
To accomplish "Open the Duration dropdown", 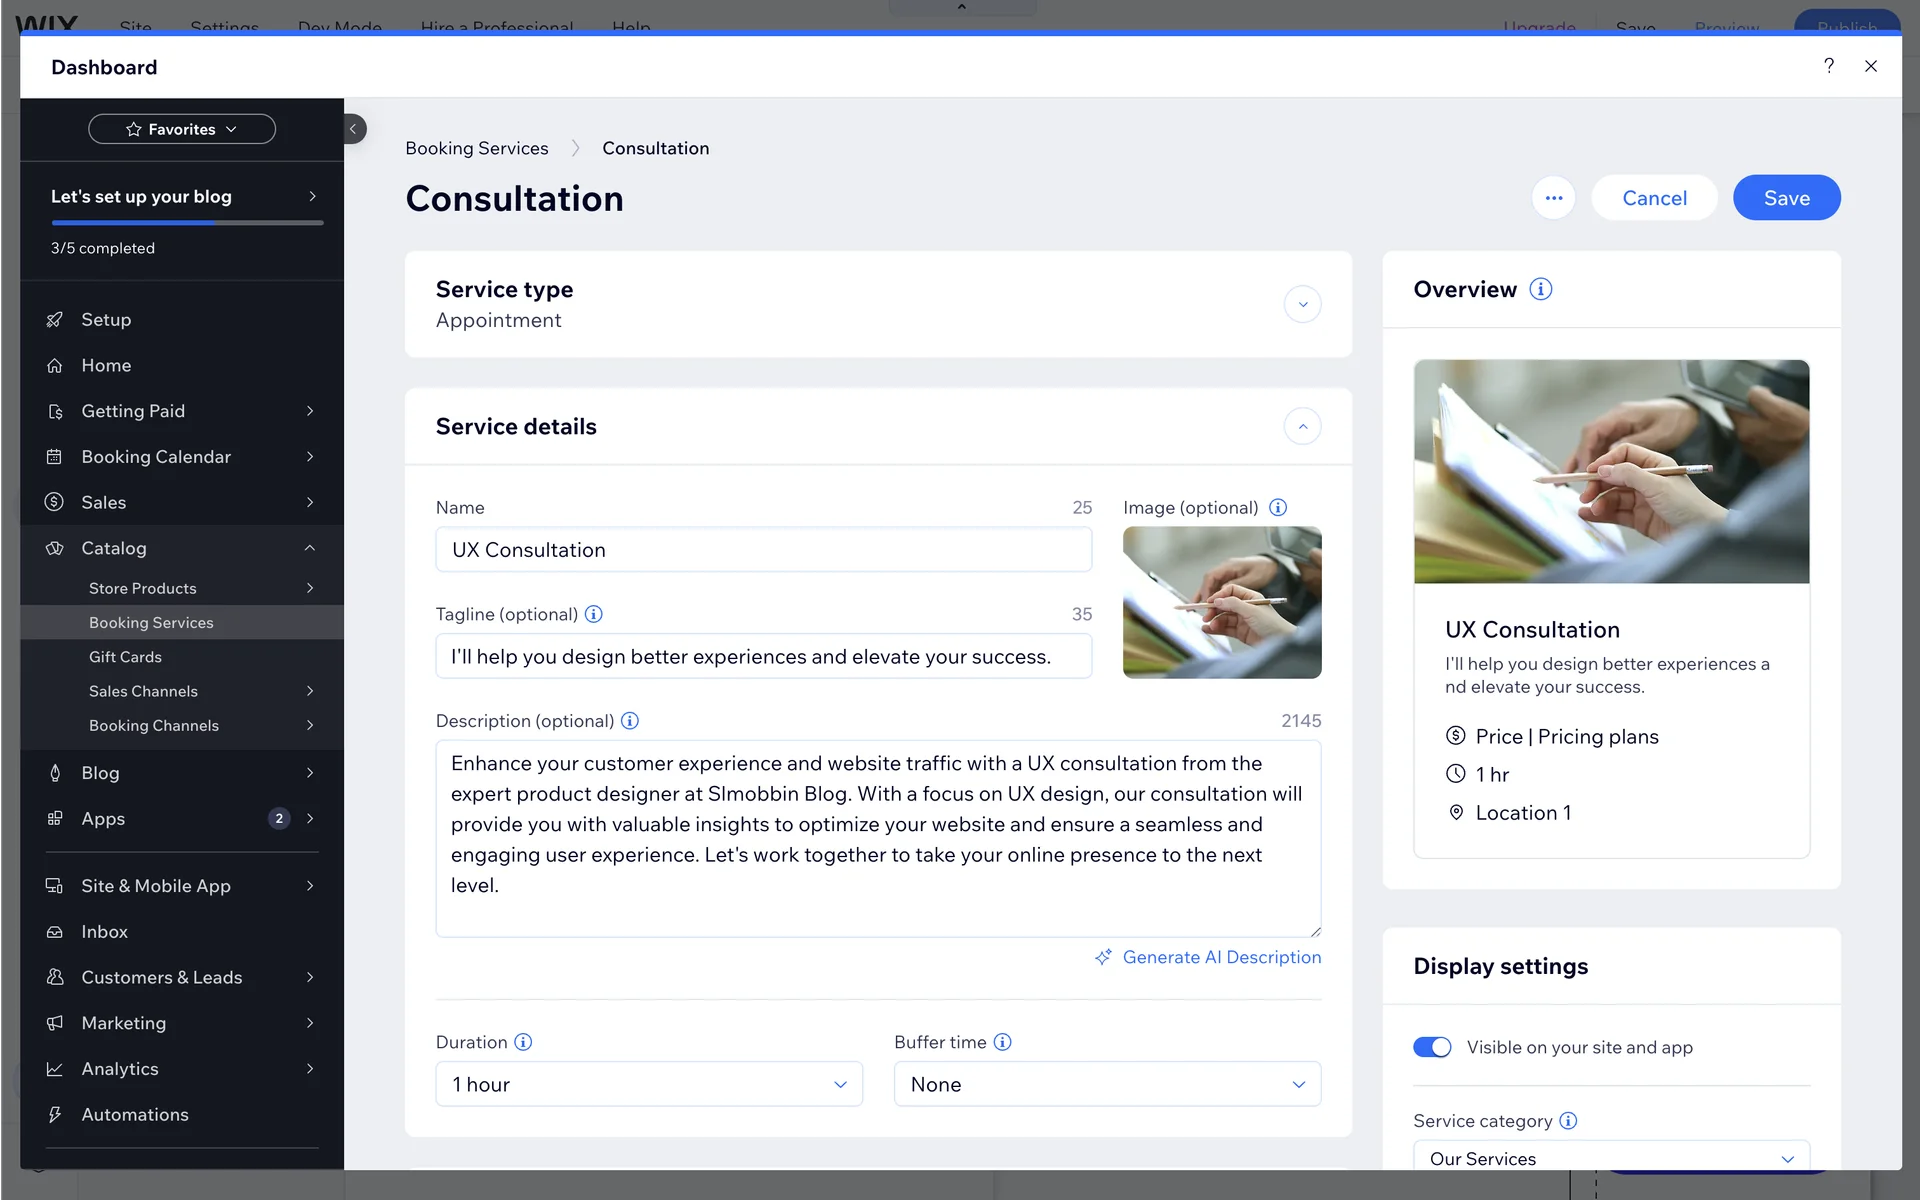I will point(648,1084).
